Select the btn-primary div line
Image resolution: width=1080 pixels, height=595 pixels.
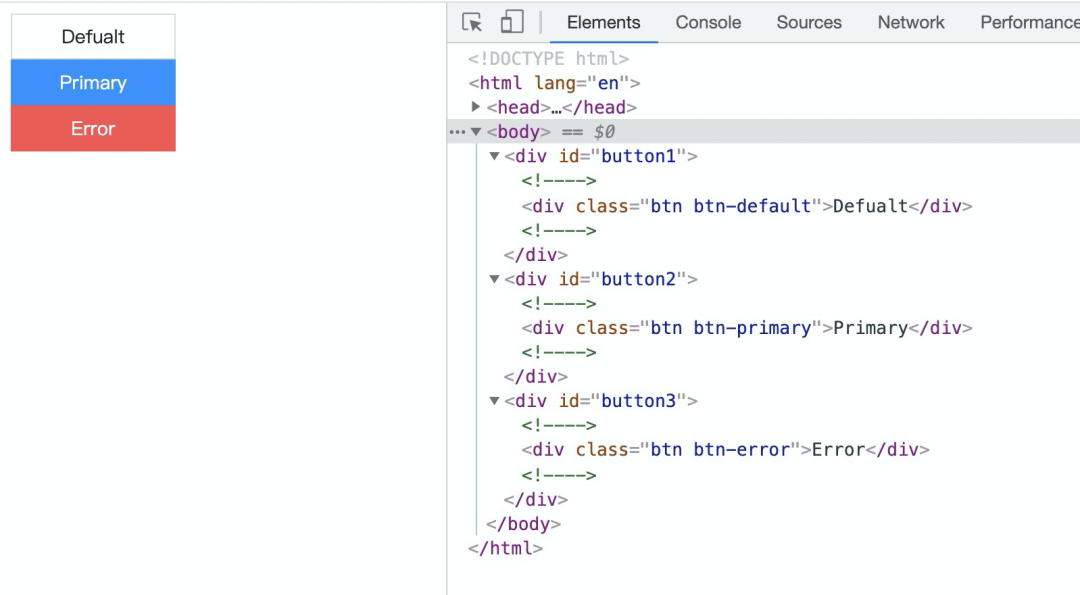(x=746, y=328)
